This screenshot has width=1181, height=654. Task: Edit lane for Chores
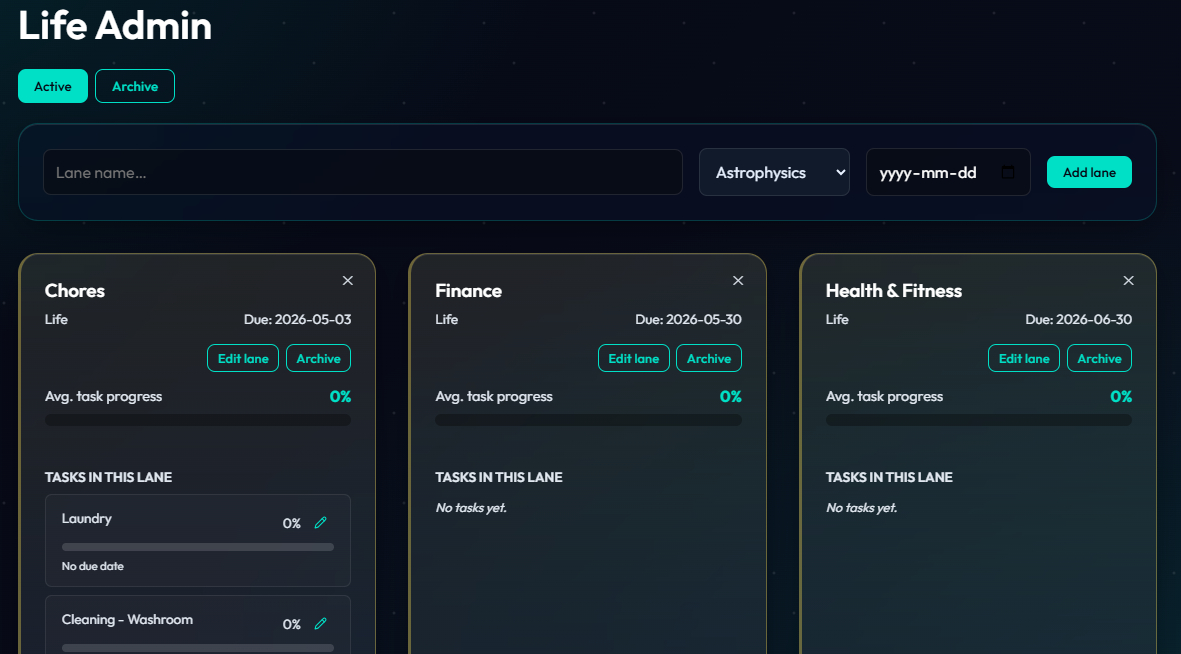[x=243, y=359]
